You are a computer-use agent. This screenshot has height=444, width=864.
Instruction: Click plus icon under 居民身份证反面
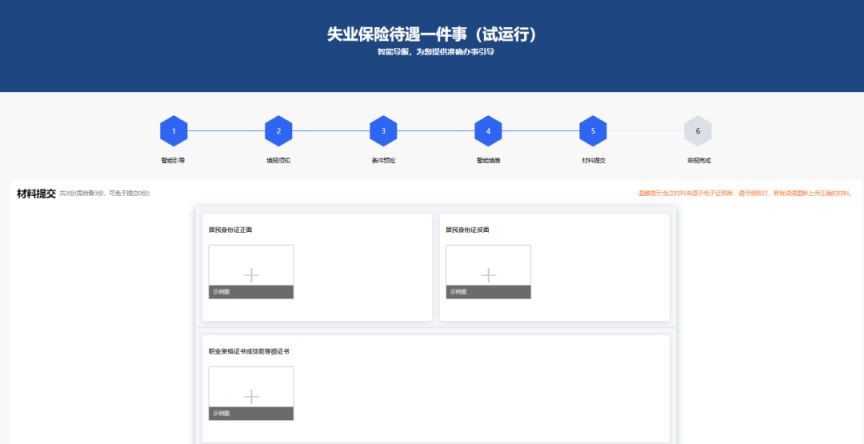pyautogui.click(x=488, y=274)
